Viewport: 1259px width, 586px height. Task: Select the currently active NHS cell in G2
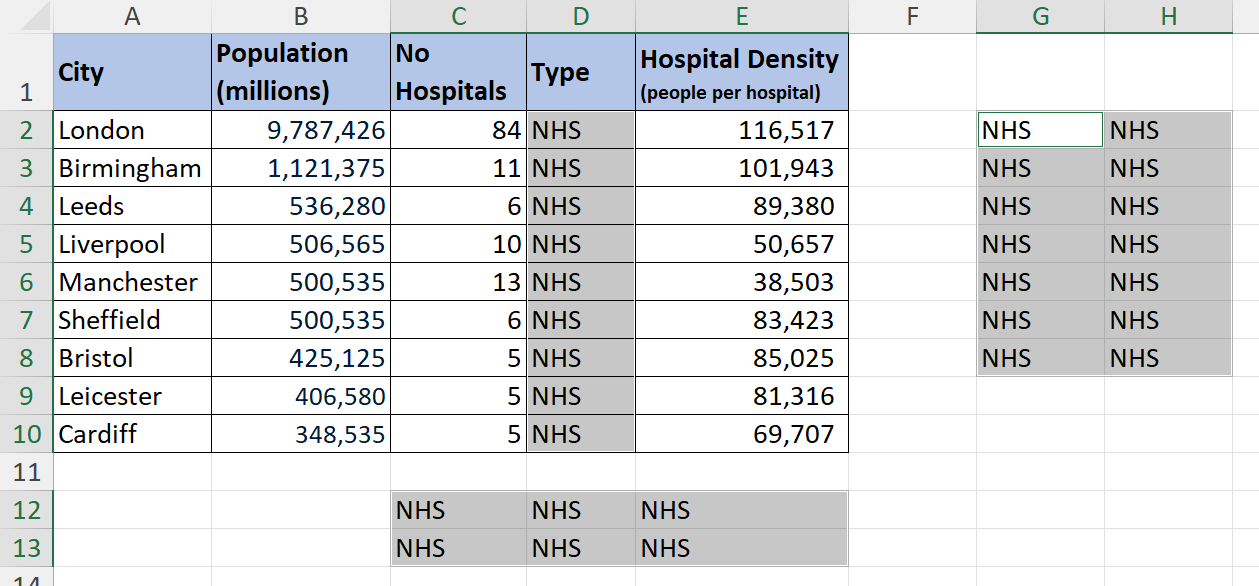tap(1039, 129)
